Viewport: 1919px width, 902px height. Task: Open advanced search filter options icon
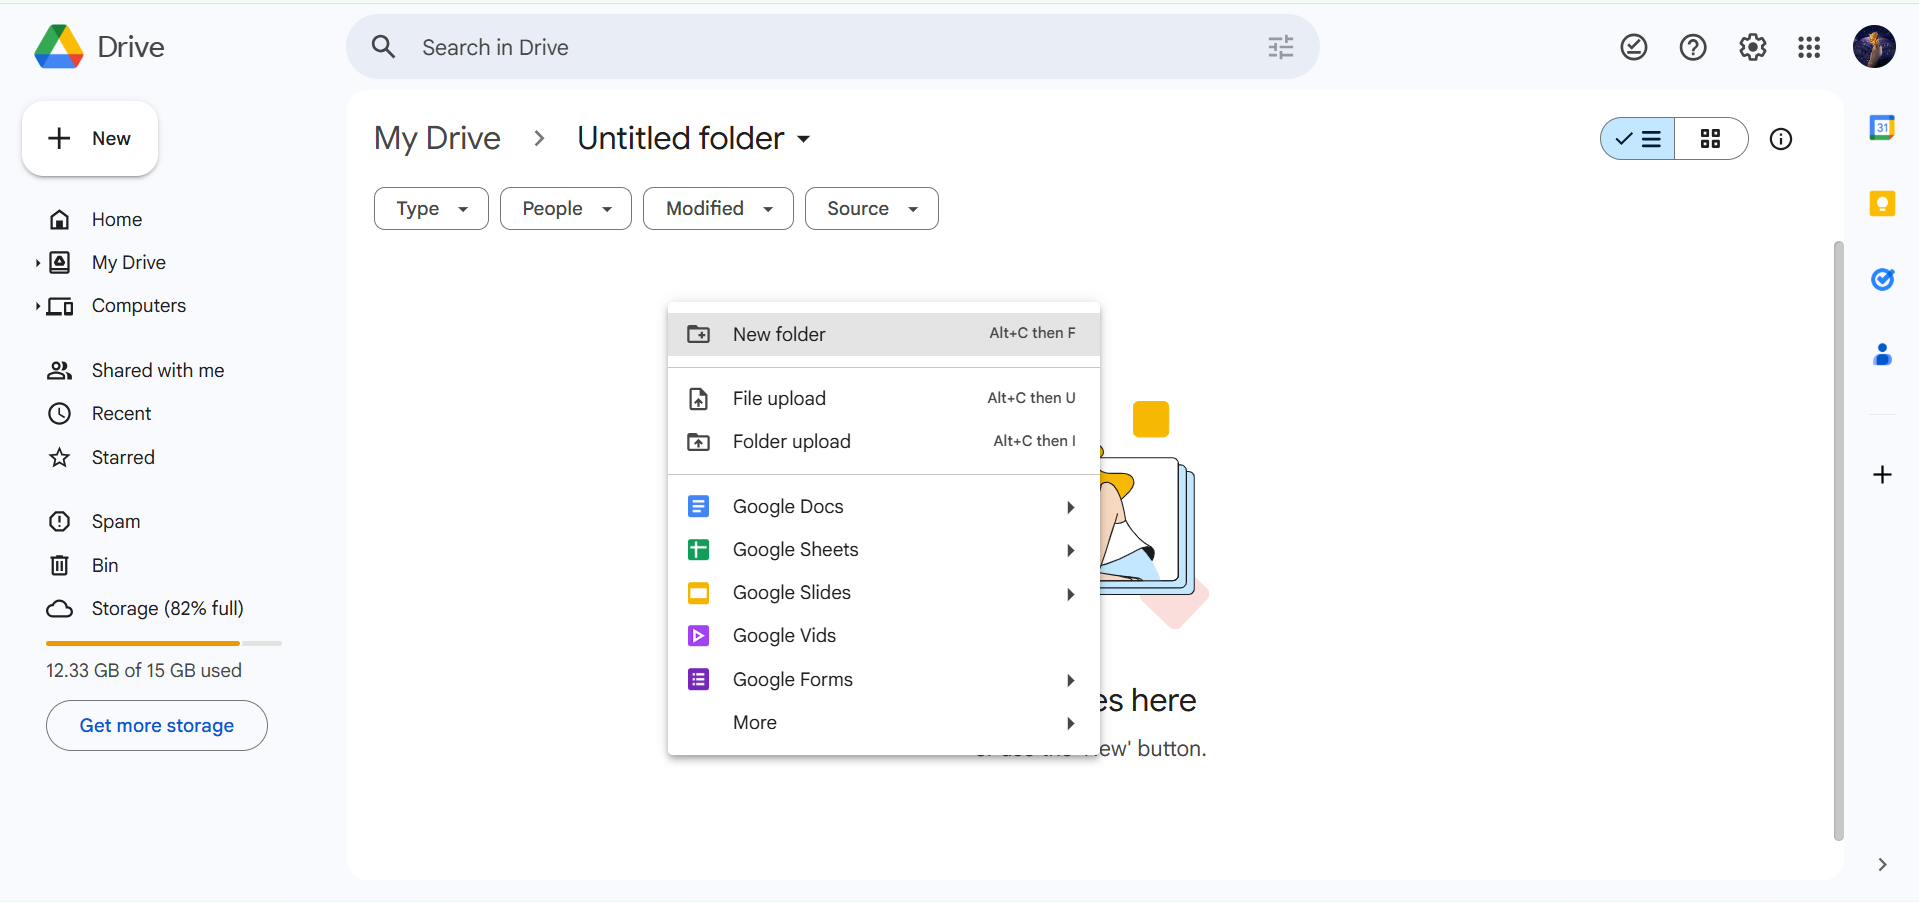(1280, 47)
